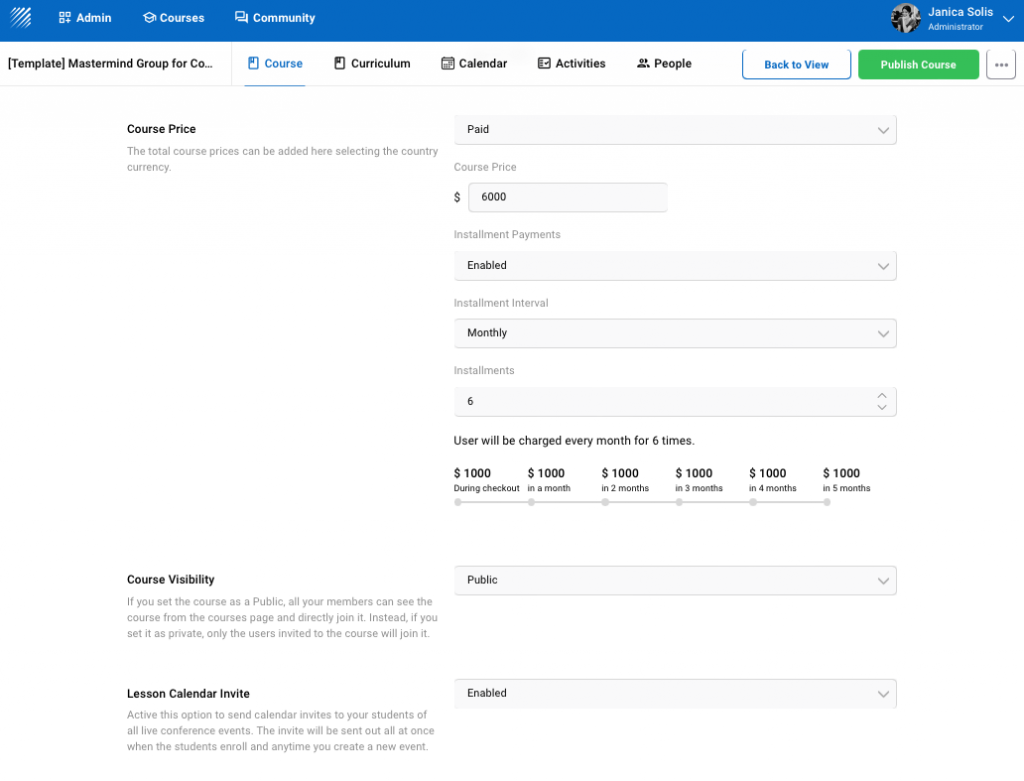This screenshot has width=1024, height=781.
Task: Click the Admin dashboard grid icon
Action: click(65, 18)
